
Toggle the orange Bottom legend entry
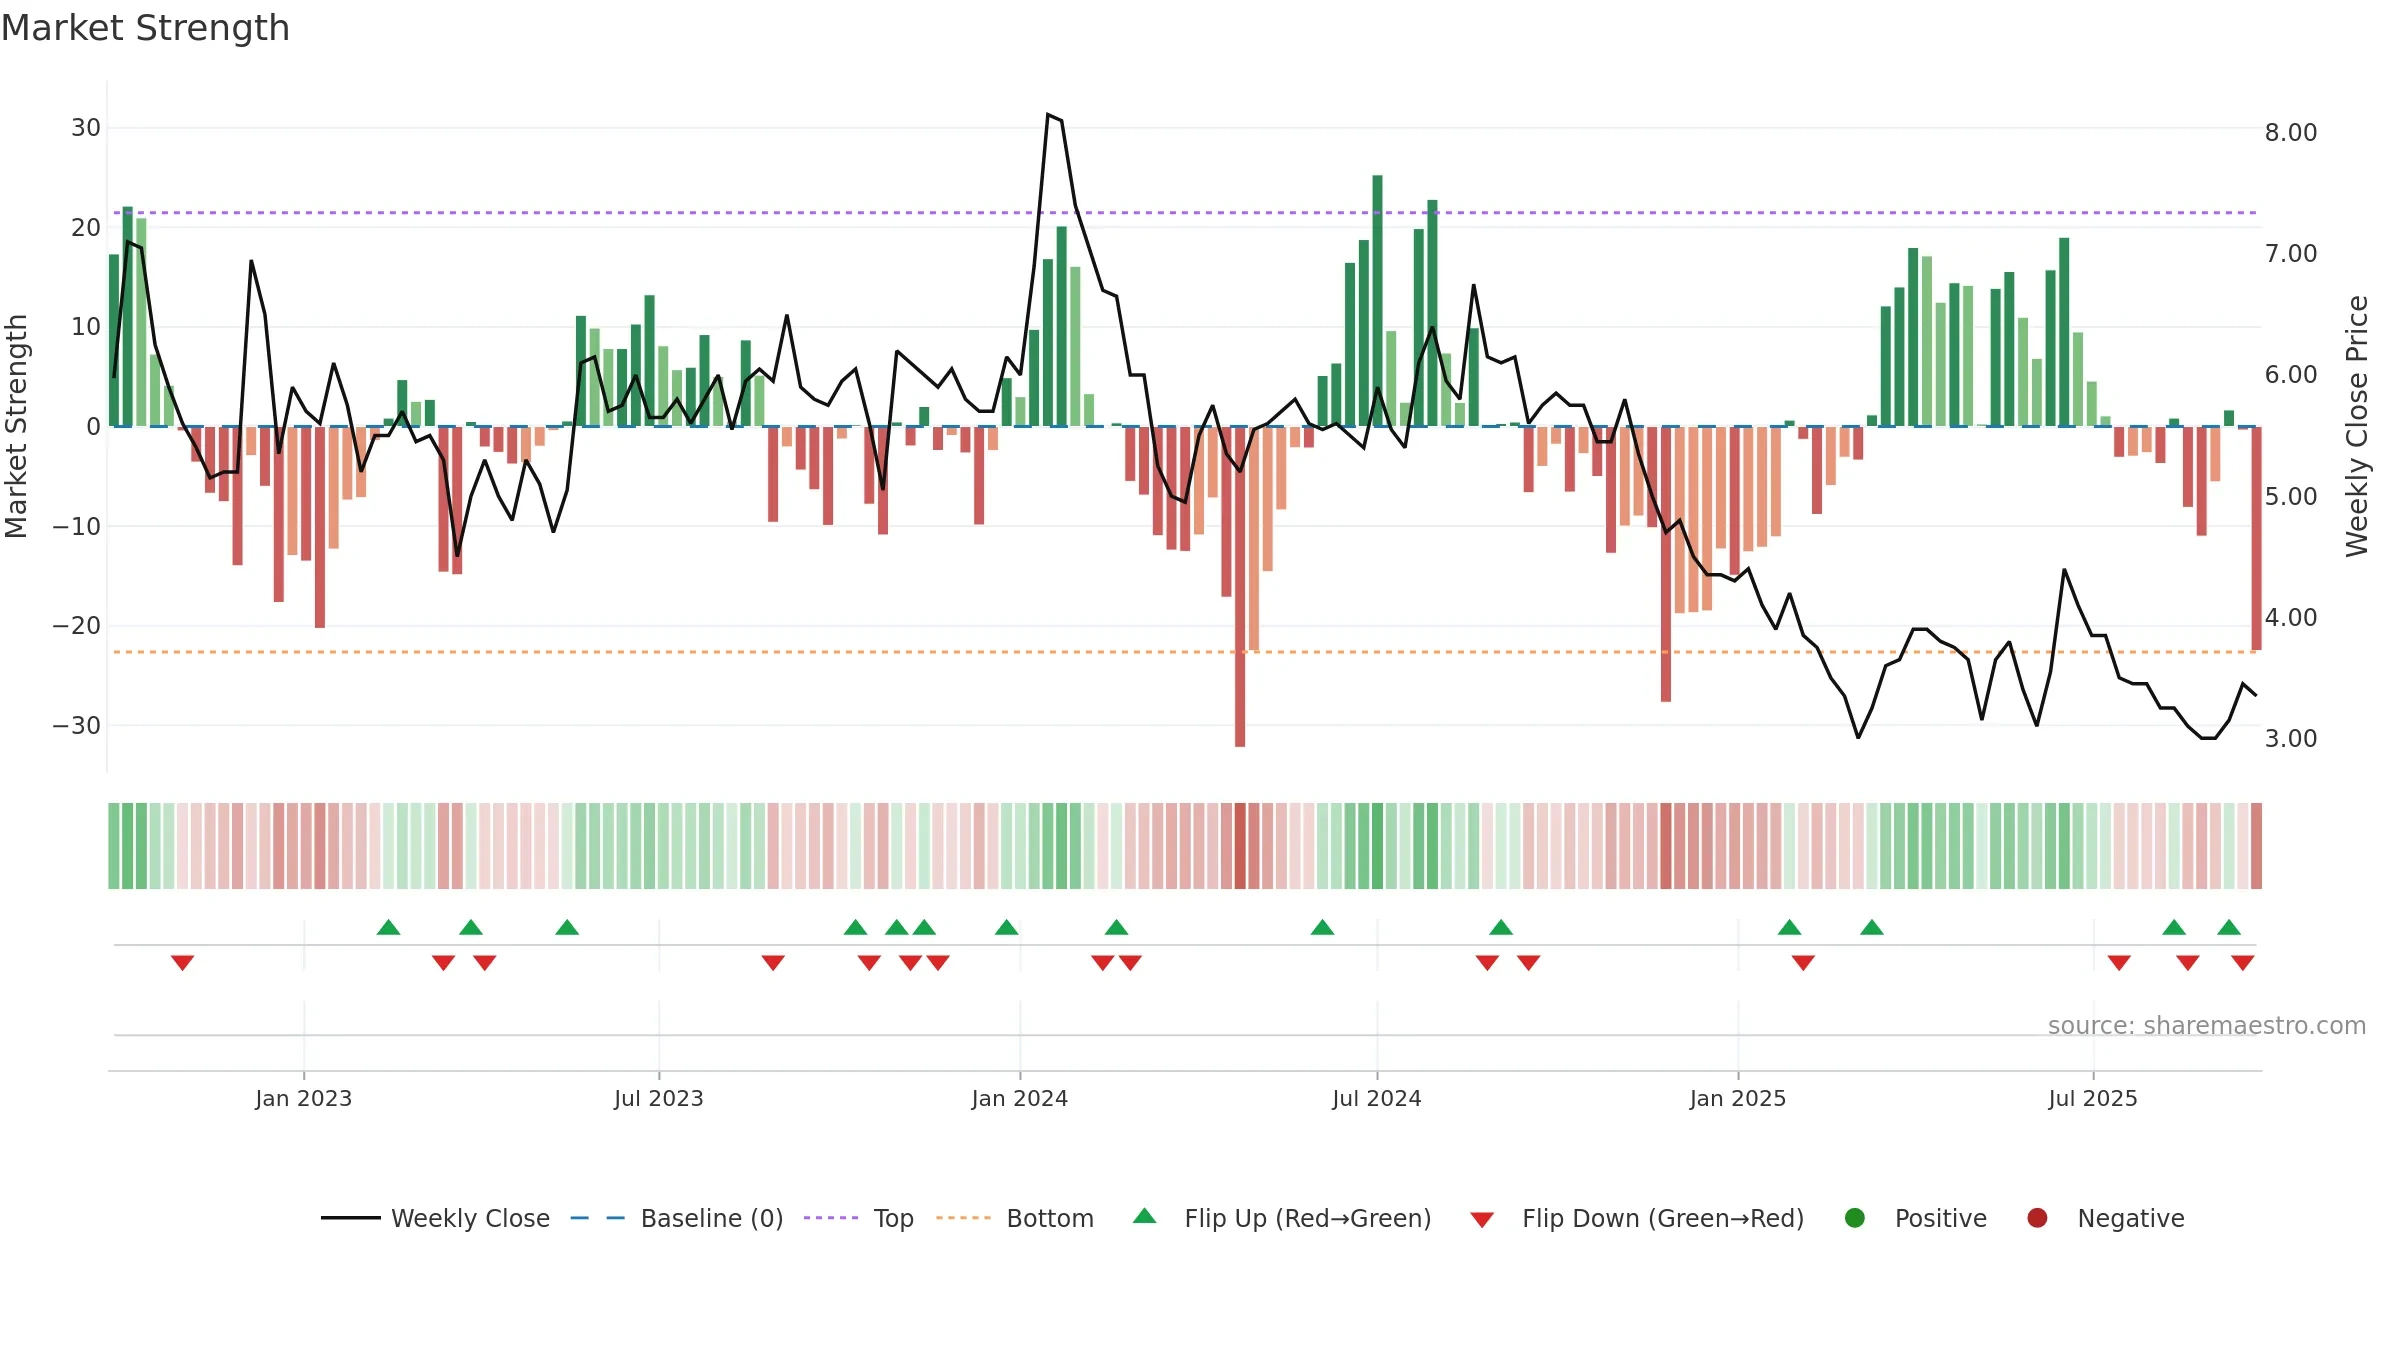(1014, 1218)
